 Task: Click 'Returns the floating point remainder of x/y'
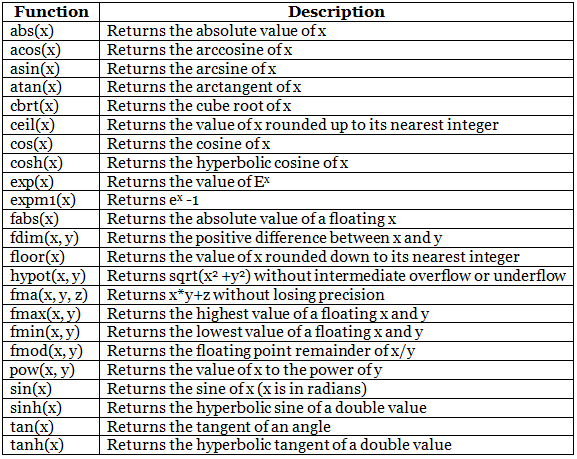tap(261, 351)
